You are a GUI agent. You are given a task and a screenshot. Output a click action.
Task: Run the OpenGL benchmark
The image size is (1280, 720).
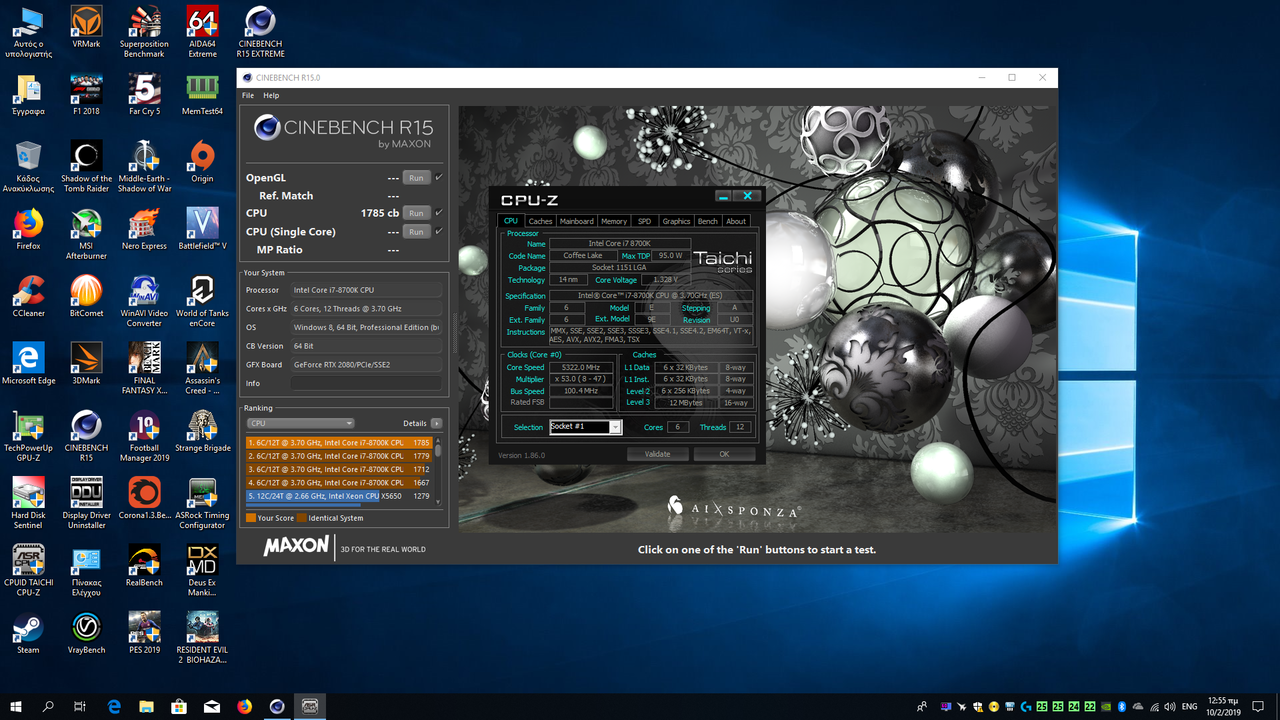416,178
